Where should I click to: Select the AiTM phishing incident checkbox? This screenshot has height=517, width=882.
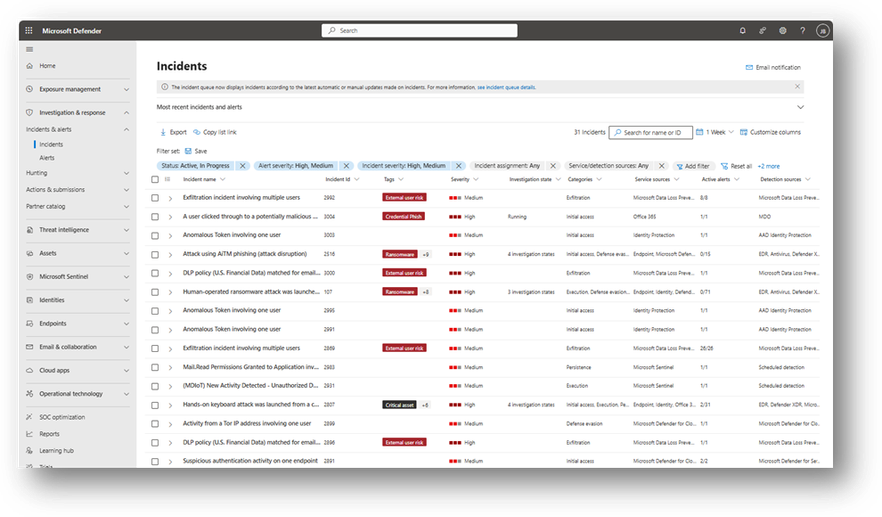tap(155, 254)
